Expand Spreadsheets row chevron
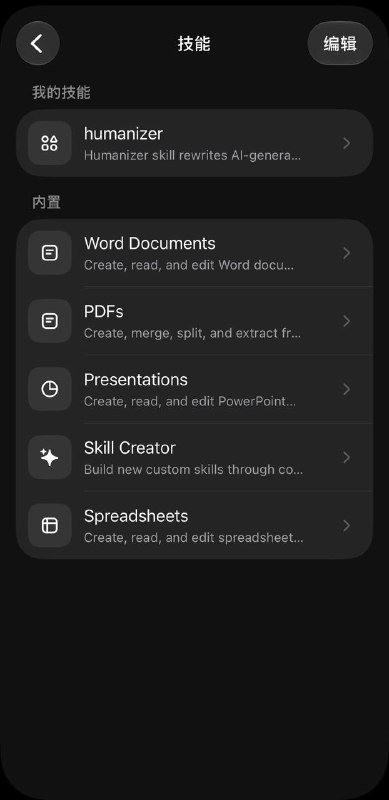 [347, 526]
